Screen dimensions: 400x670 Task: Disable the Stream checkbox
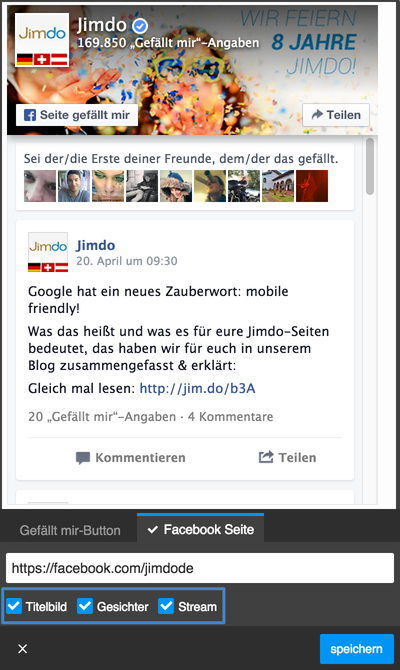tap(166, 606)
